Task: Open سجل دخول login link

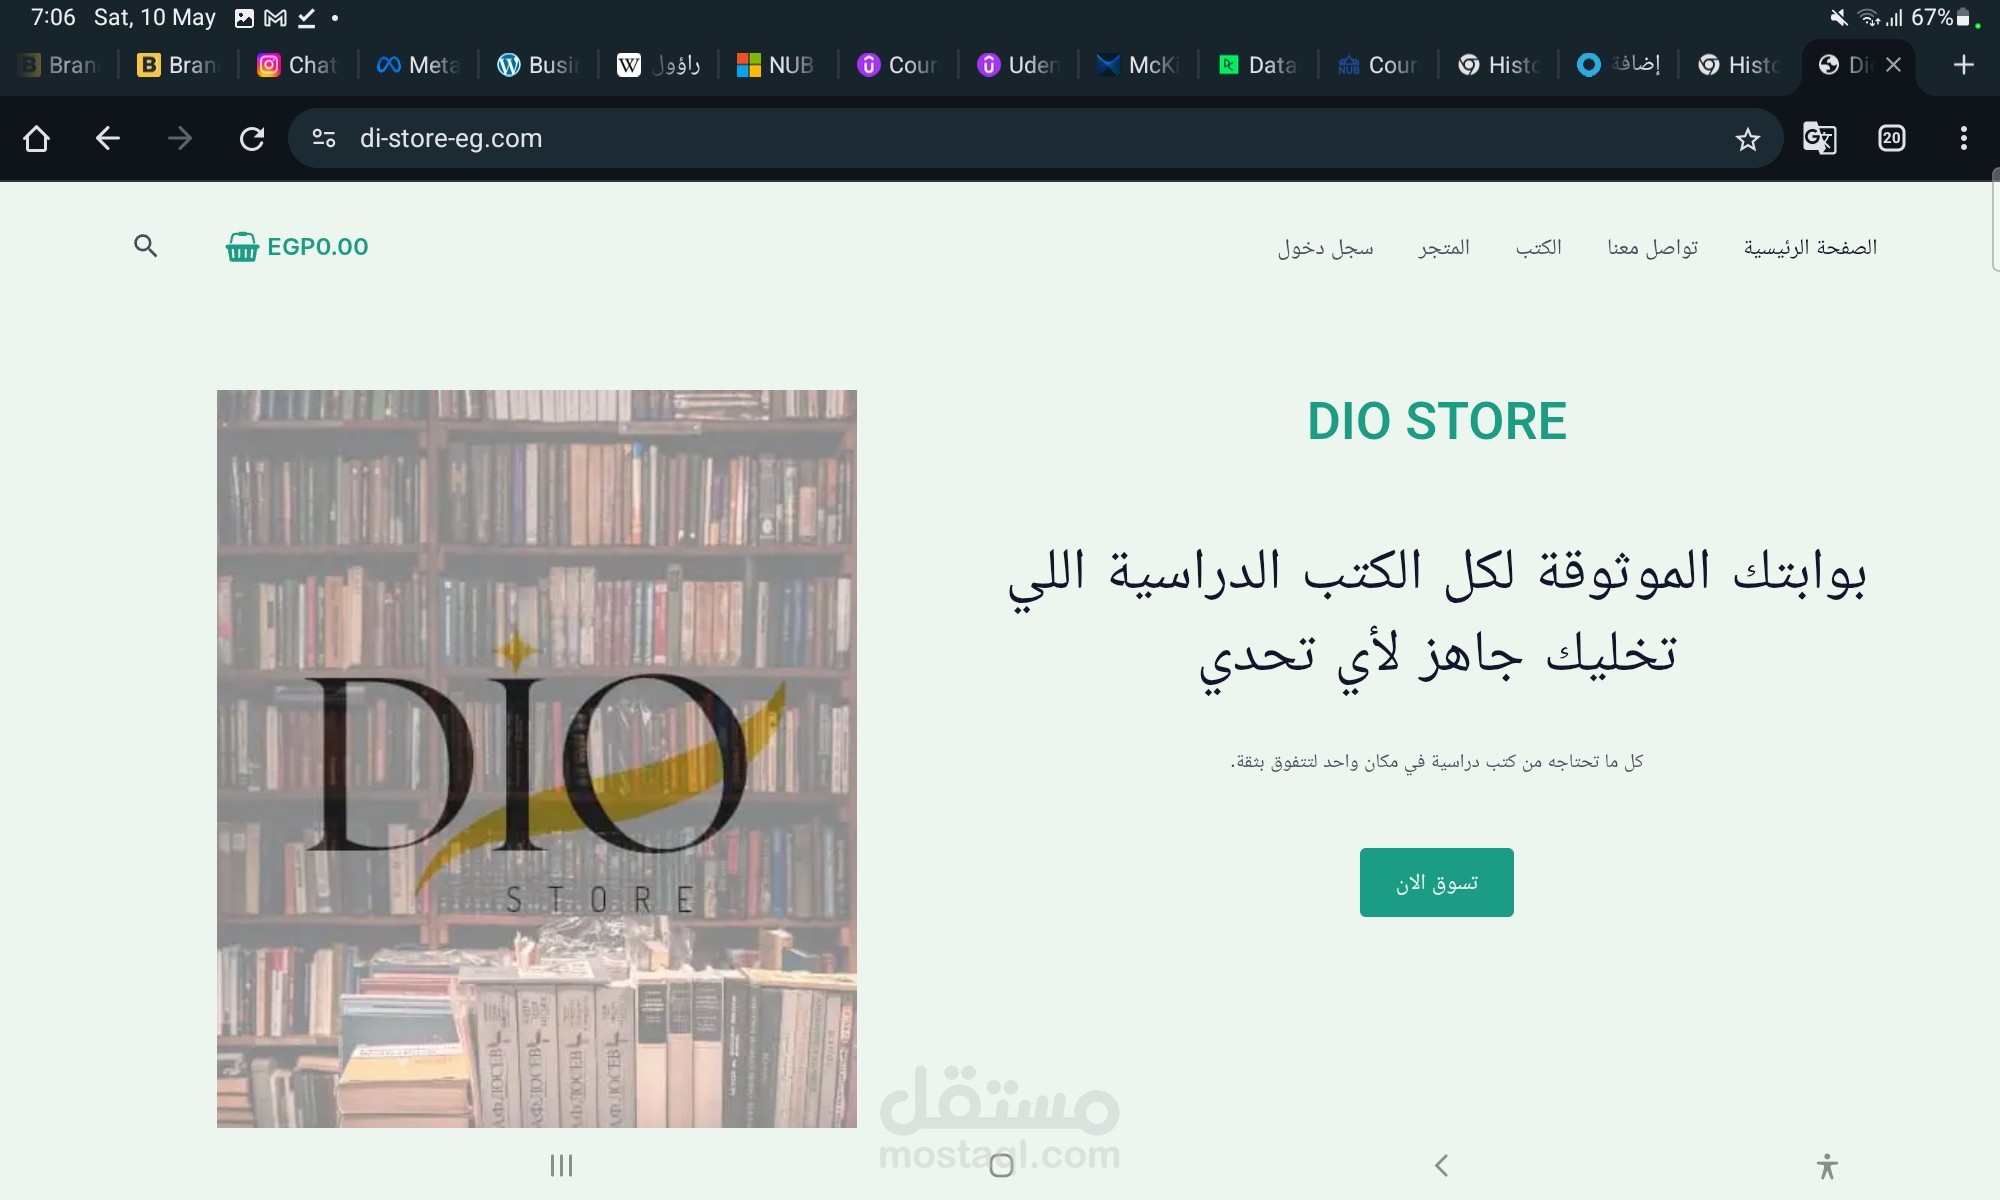Action: pyautogui.click(x=1325, y=247)
